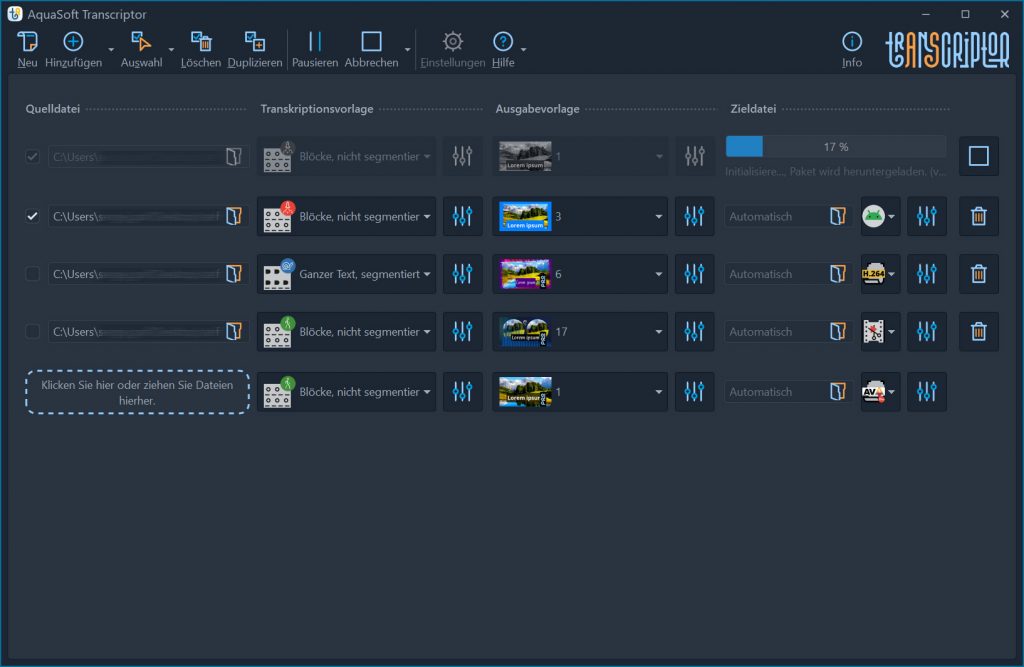This screenshot has height=667, width=1024.
Task: Click the 17 % progress bar
Action: coord(835,147)
